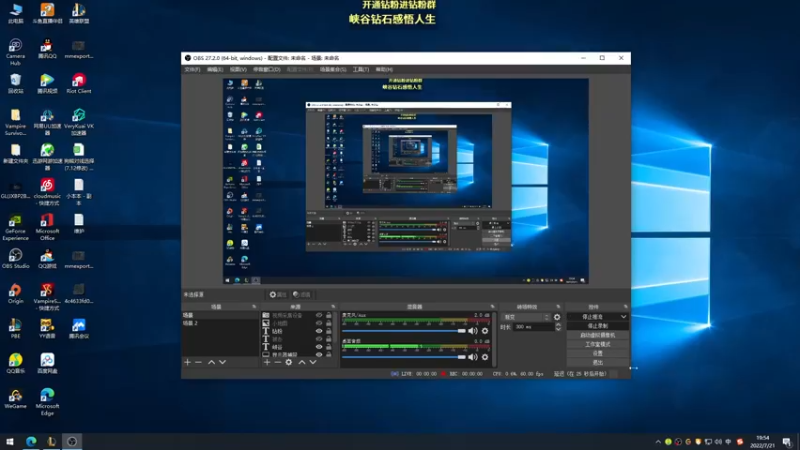Open 腾讯QQ desktop shortcut
The width and height of the screenshot is (800, 450).
47,49
